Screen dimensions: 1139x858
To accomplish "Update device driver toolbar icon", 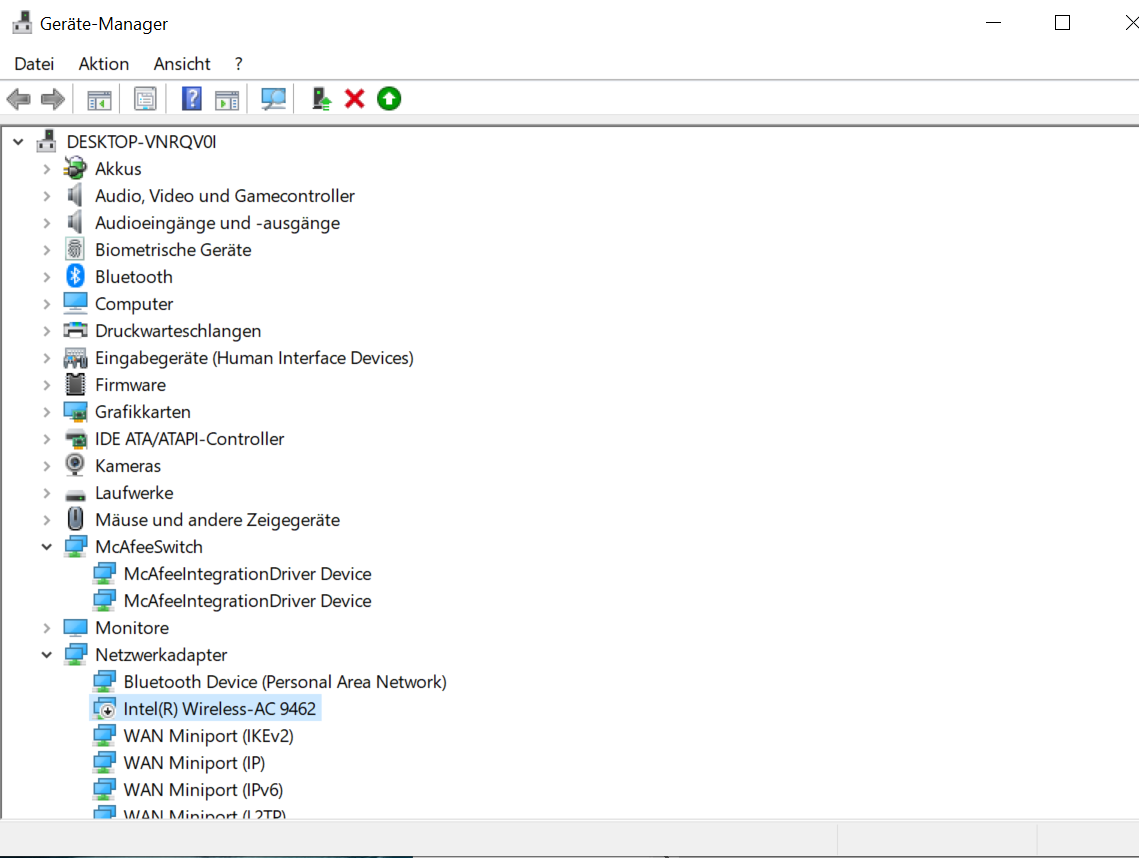I will [321, 99].
